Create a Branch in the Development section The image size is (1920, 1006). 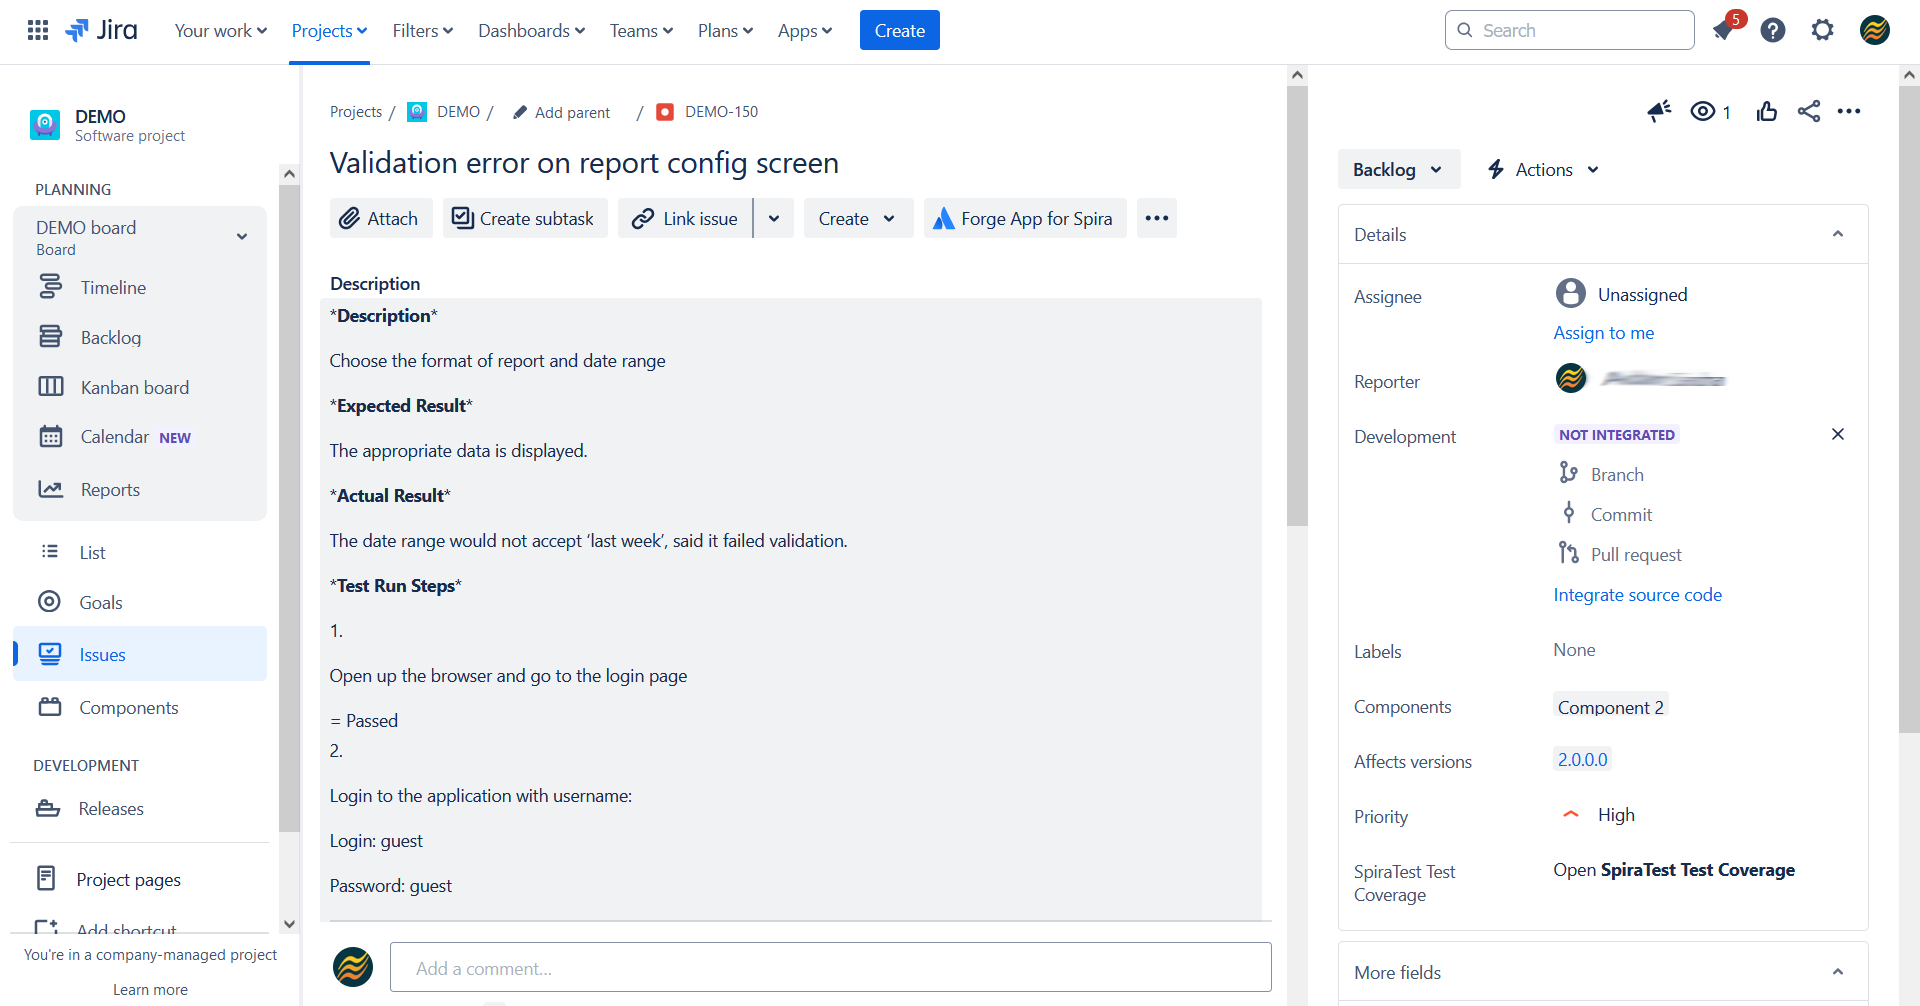(x=1617, y=474)
